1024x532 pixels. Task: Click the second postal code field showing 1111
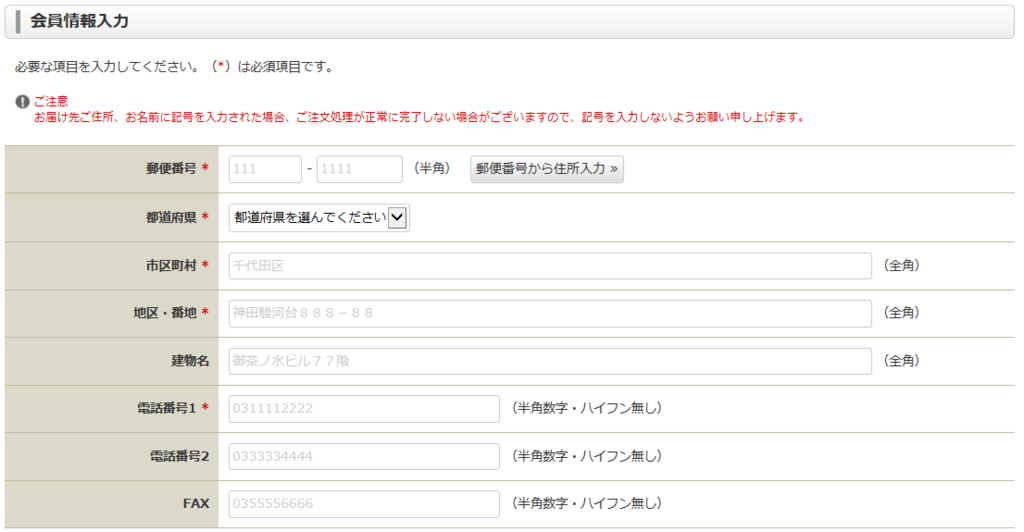360,169
